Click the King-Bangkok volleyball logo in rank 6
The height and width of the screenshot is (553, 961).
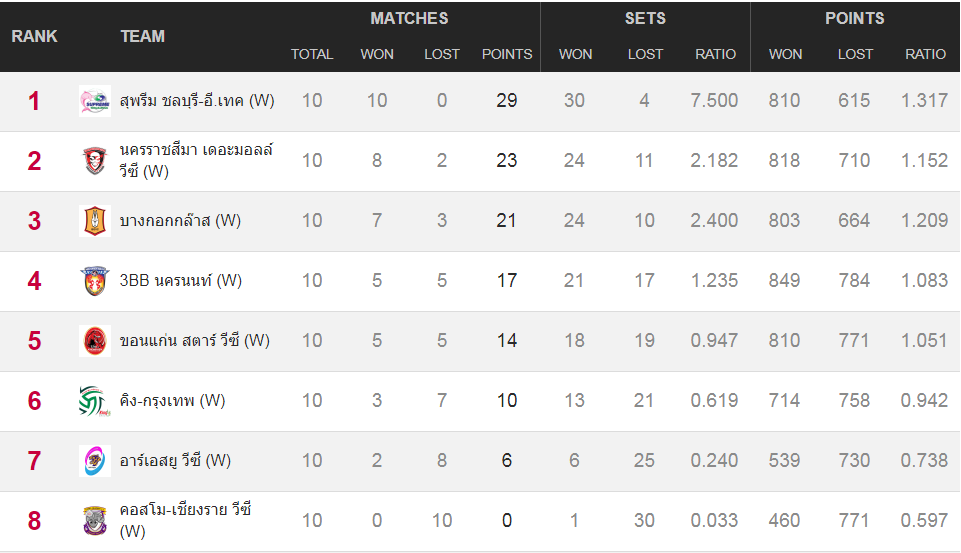click(94, 401)
